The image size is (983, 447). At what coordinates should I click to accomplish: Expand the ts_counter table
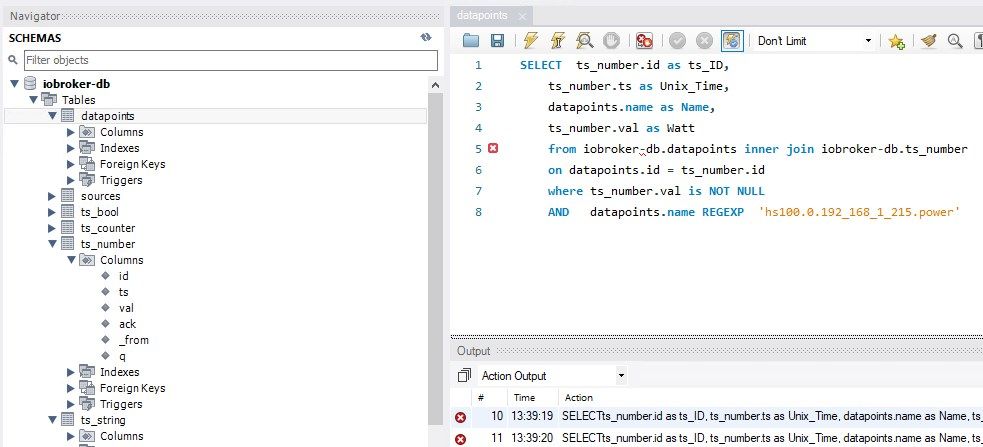click(x=52, y=228)
